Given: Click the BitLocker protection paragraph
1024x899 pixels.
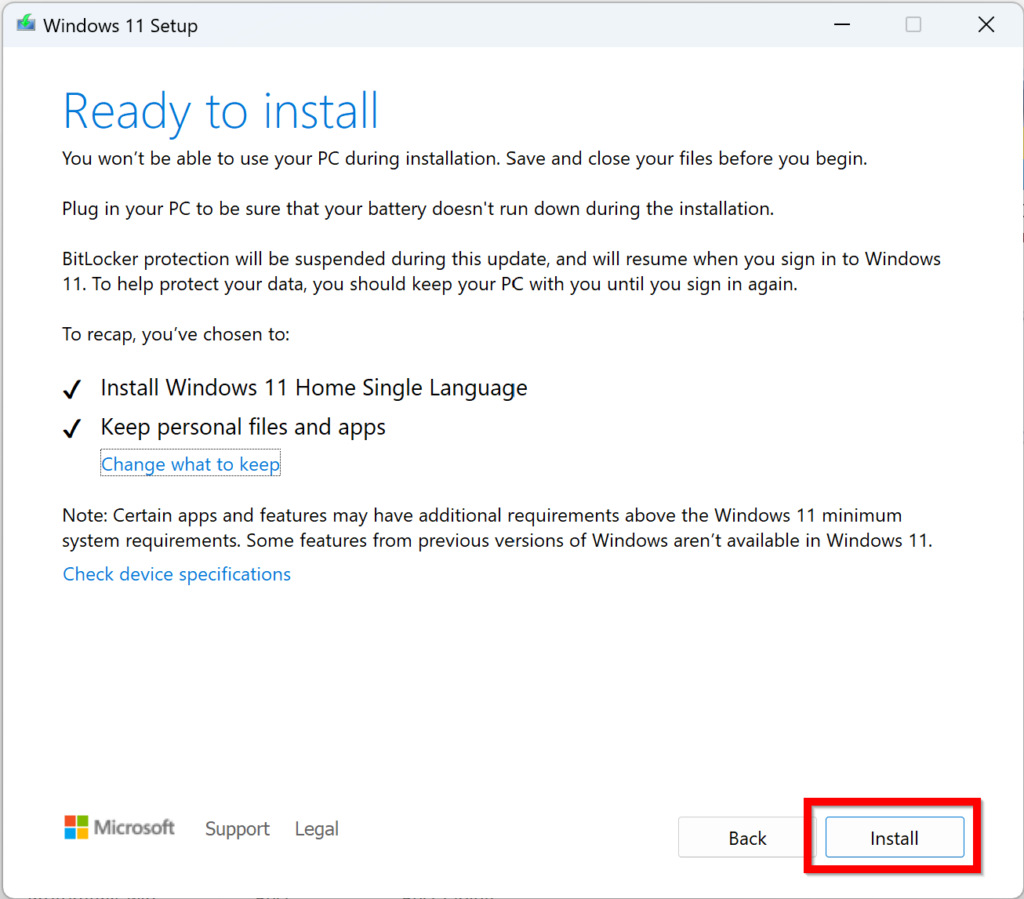Looking at the screenshot, I should pyautogui.click(x=500, y=271).
